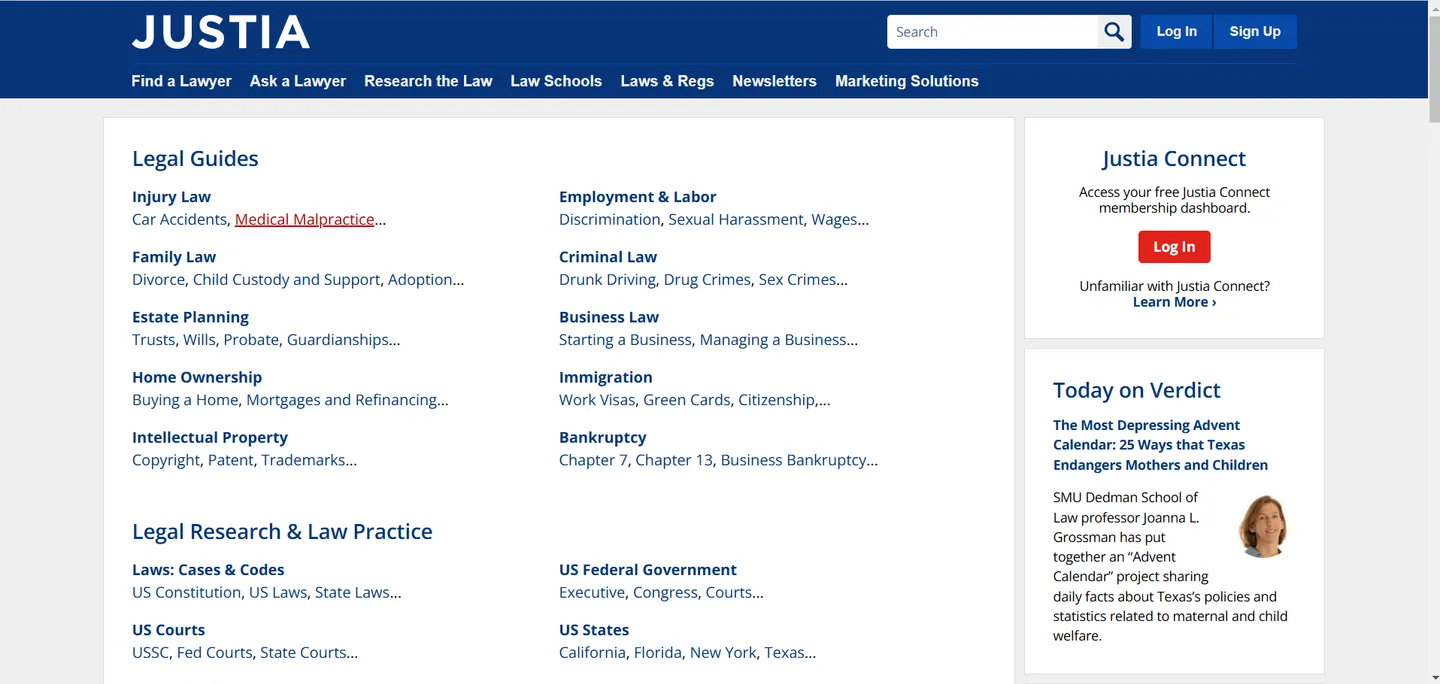Open the Citizenship link
This screenshot has width=1440, height=684.
[x=777, y=399]
